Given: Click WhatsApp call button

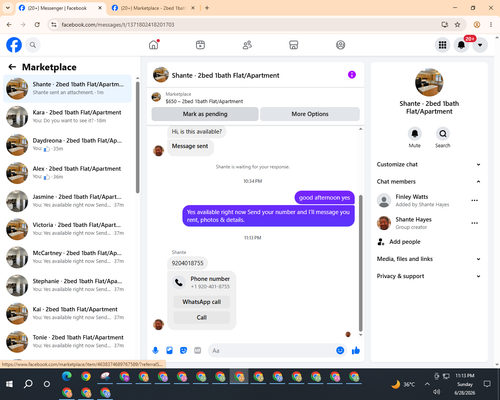Looking at the screenshot, I should (202, 302).
